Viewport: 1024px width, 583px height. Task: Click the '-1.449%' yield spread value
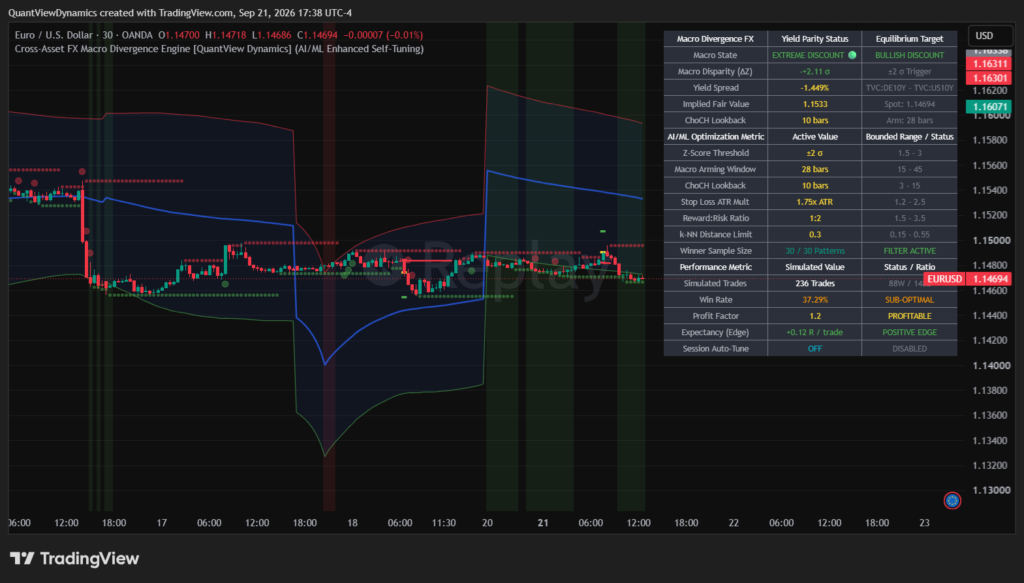pyautogui.click(x=814, y=87)
